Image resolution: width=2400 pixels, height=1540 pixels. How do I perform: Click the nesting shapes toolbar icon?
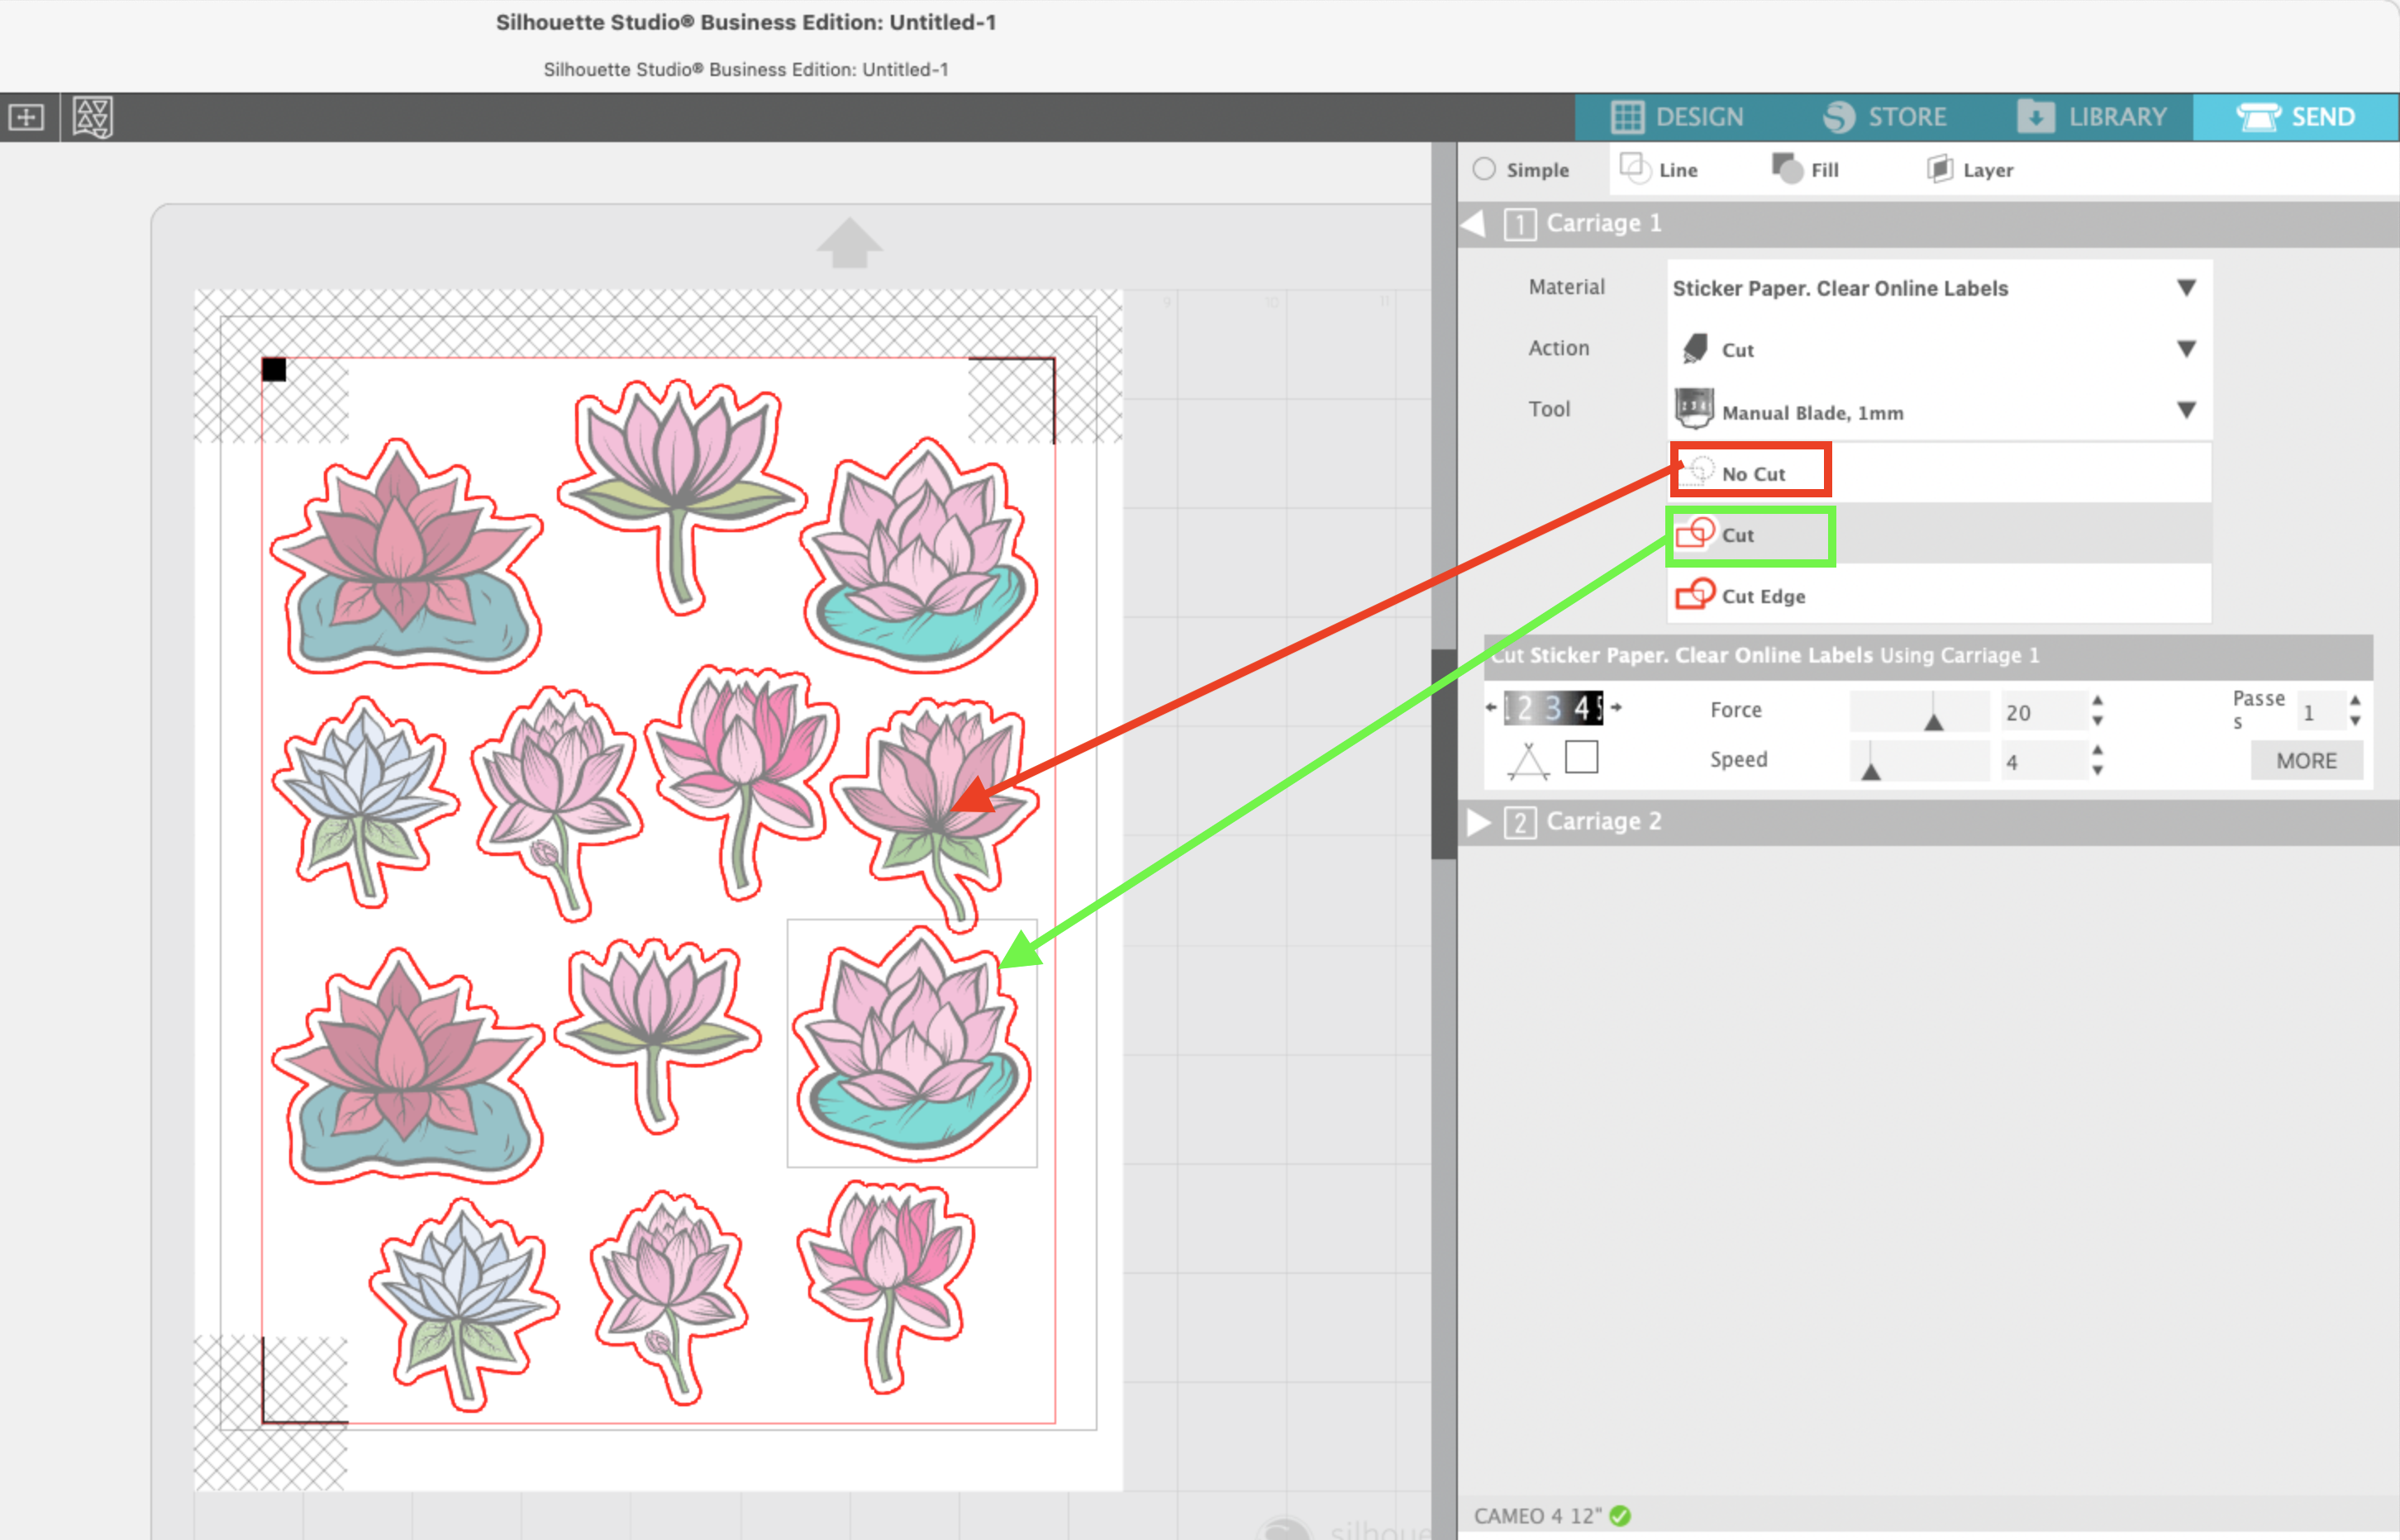point(92,118)
